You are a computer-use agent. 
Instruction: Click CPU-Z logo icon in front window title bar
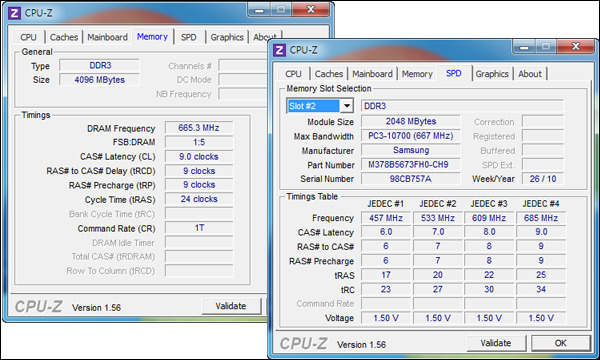279,50
